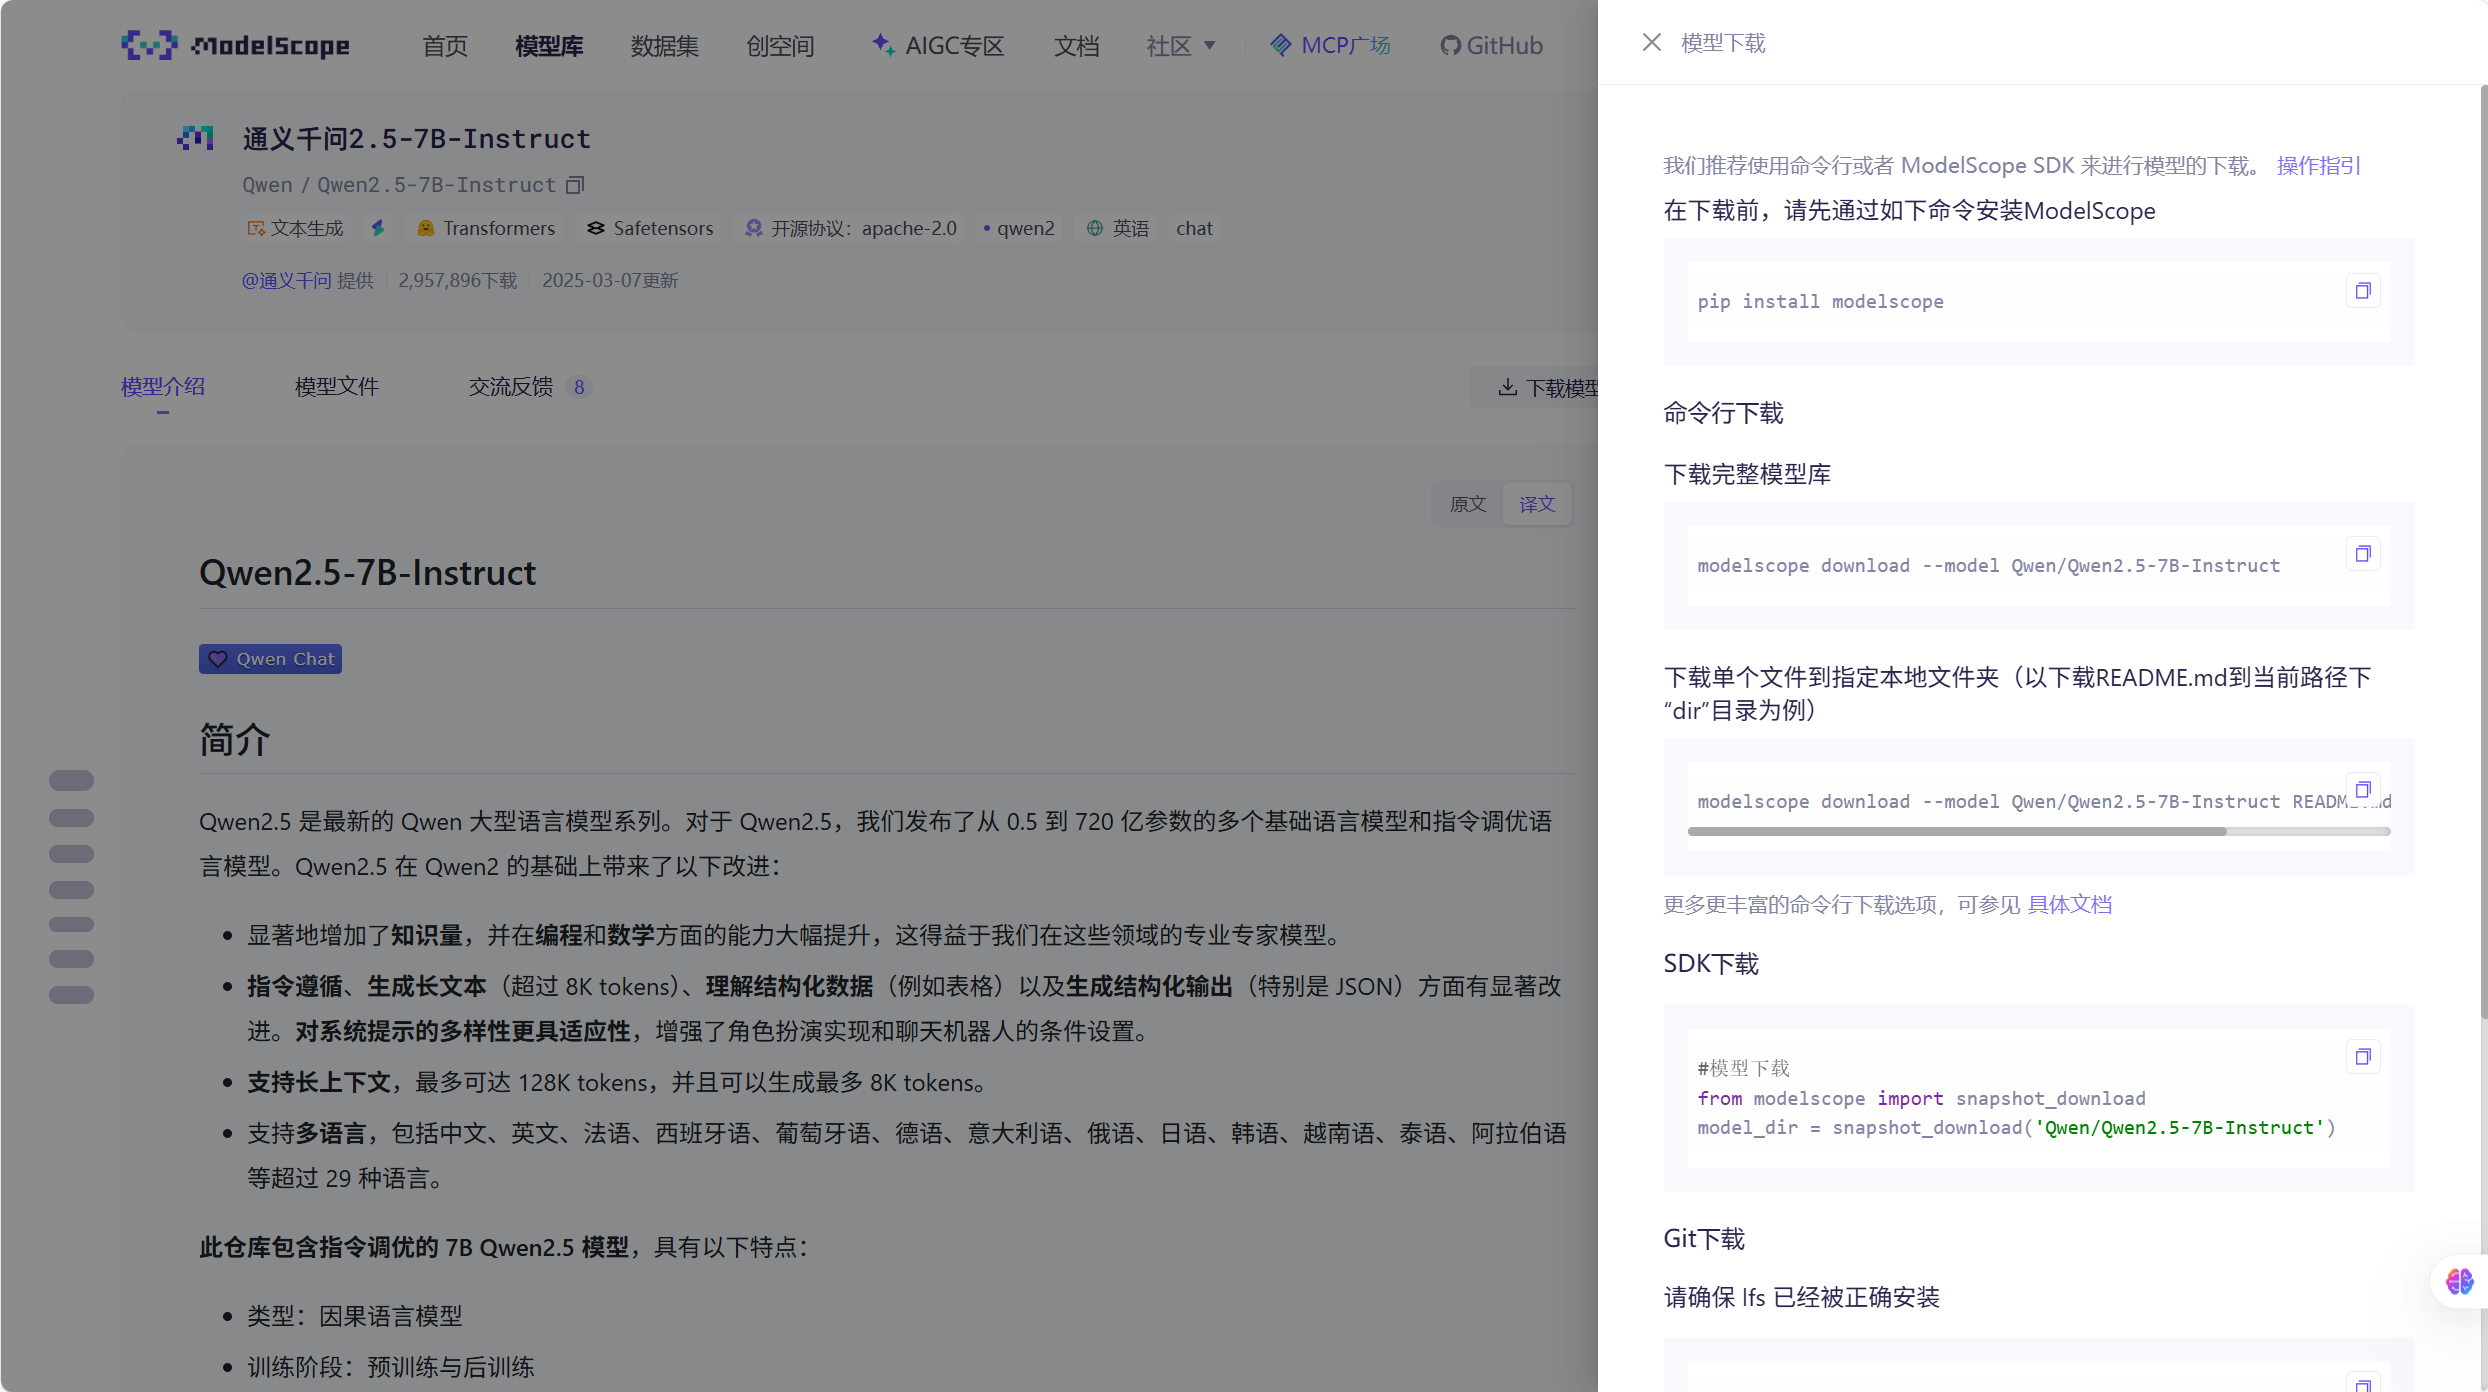Click the download panel vertical scrollbar
Viewport: 2488px width, 1392px height.
tap(2483, 550)
